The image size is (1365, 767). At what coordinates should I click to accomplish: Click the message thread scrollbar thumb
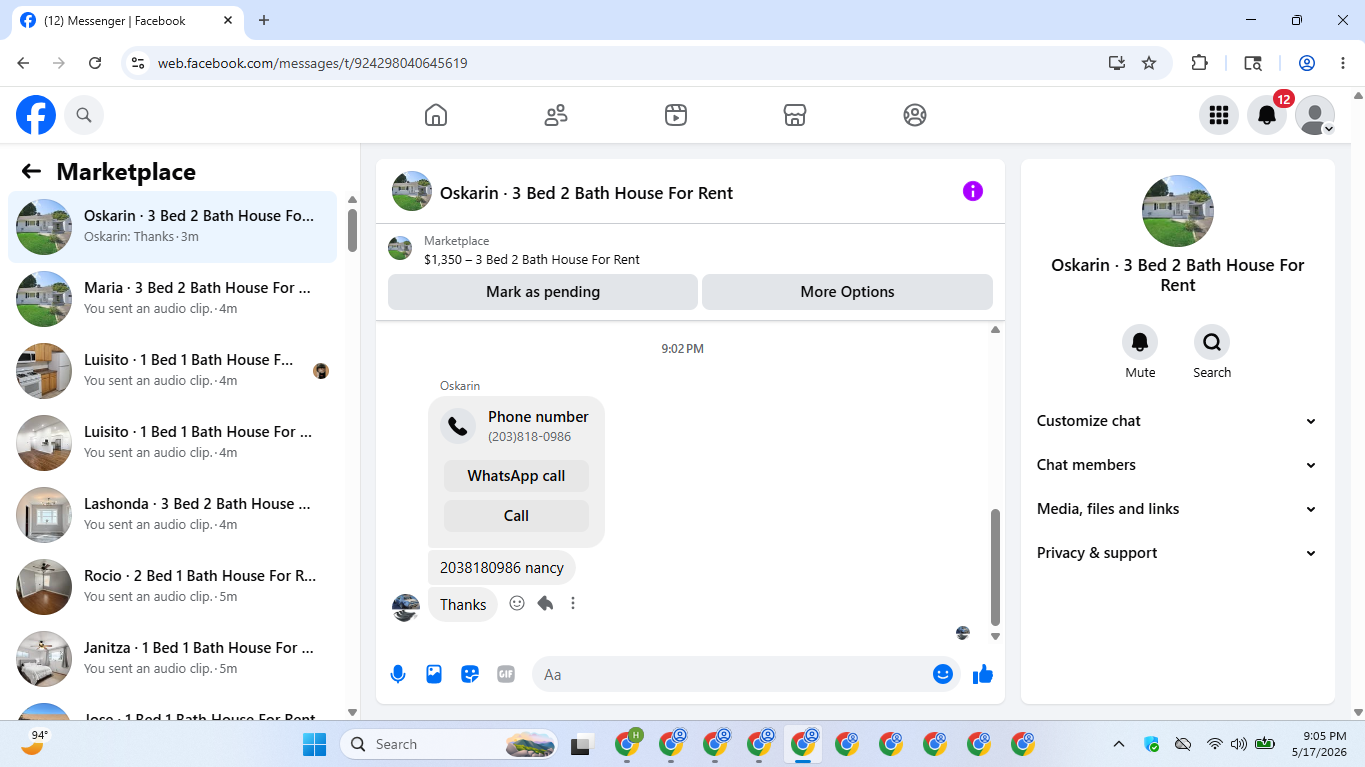[x=995, y=567]
